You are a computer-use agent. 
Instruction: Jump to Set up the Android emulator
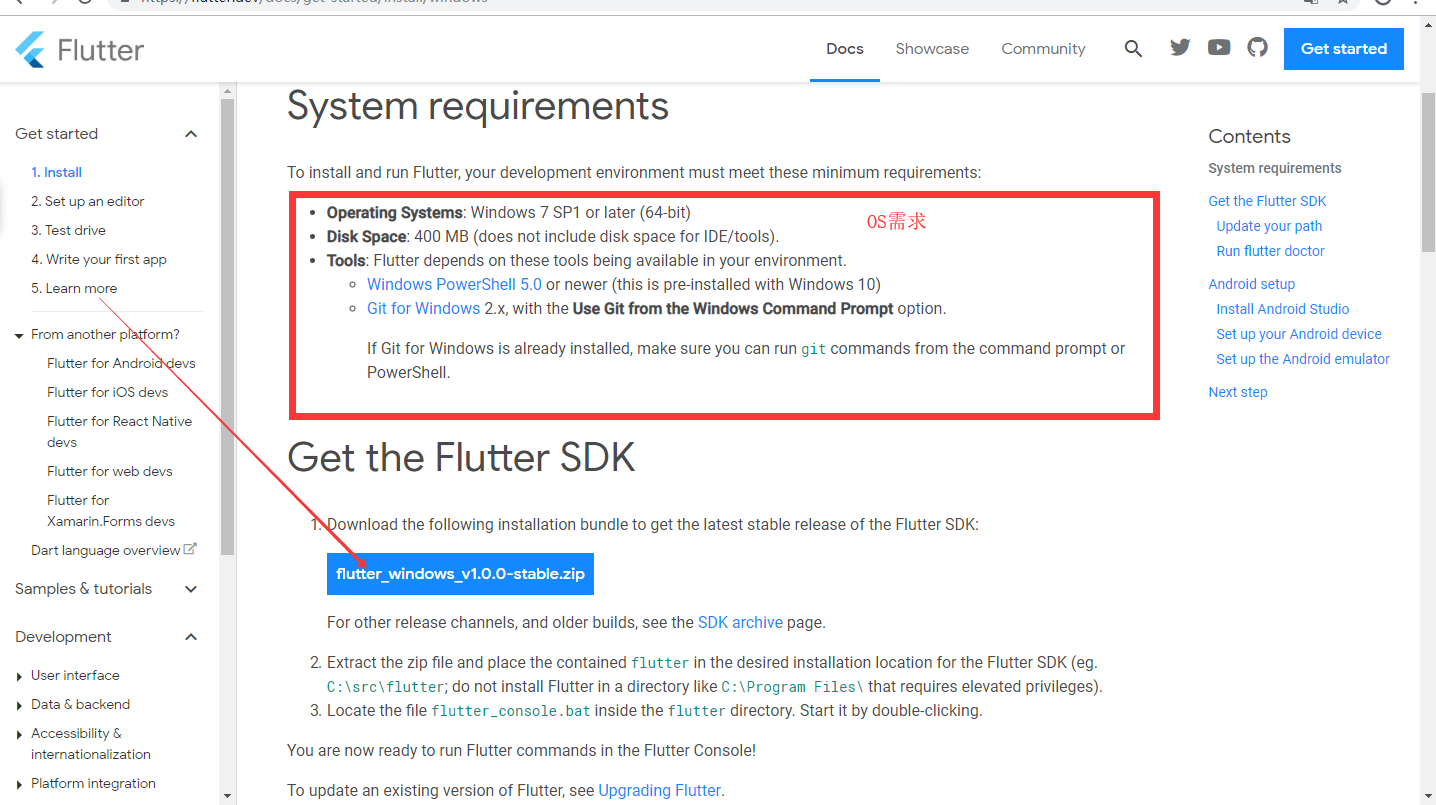[x=1303, y=359]
